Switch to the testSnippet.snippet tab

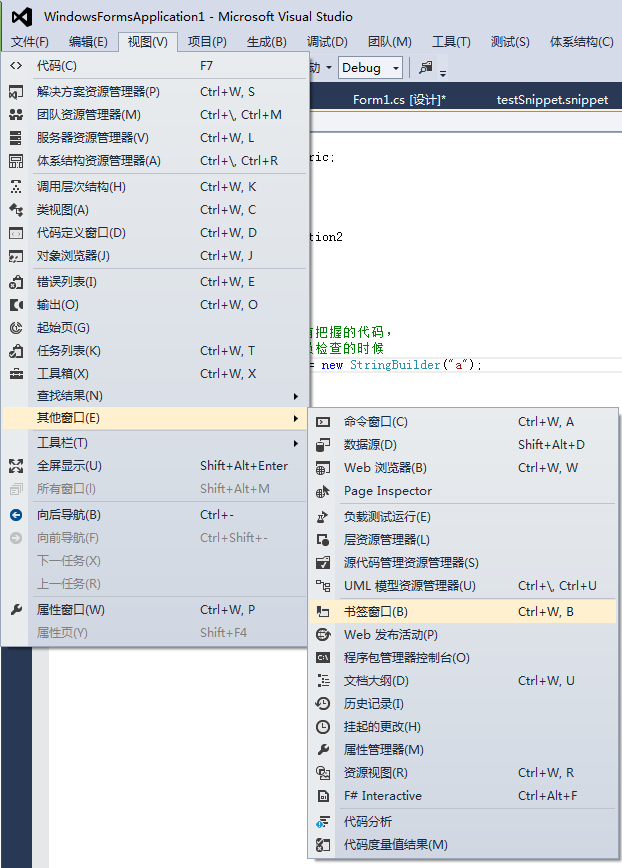(552, 100)
